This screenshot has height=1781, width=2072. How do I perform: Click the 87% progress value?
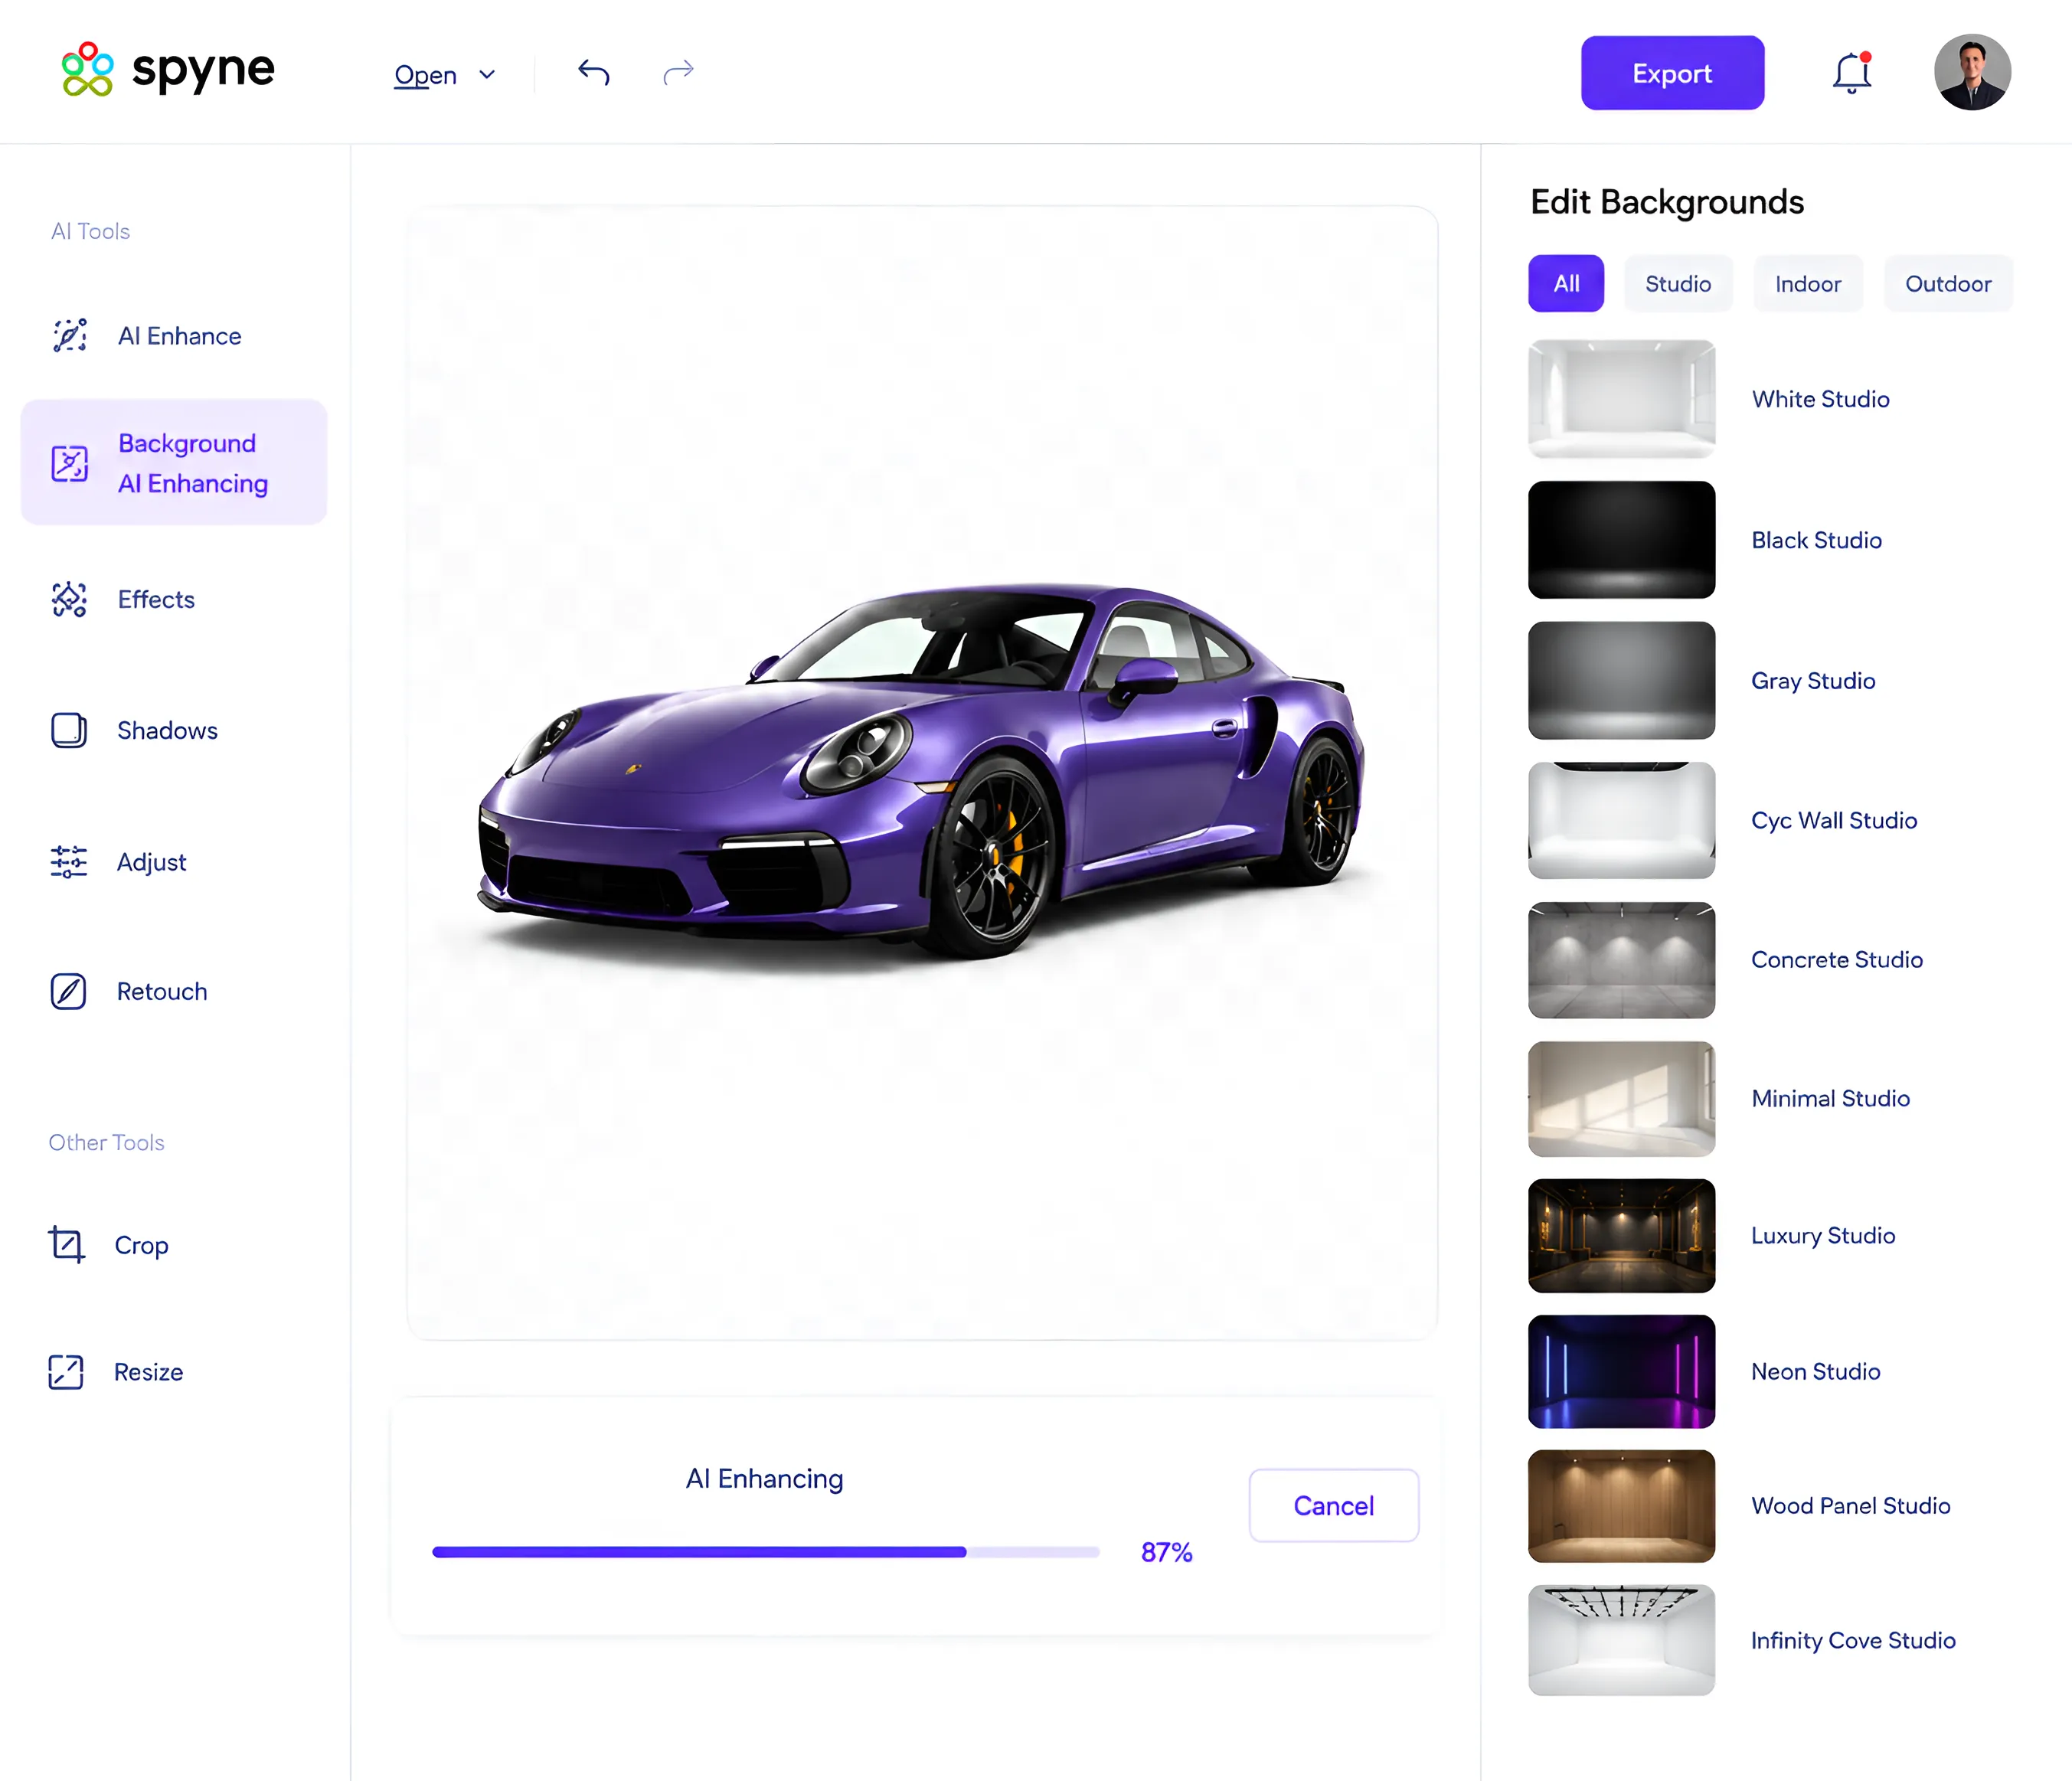click(x=1167, y=1552)
